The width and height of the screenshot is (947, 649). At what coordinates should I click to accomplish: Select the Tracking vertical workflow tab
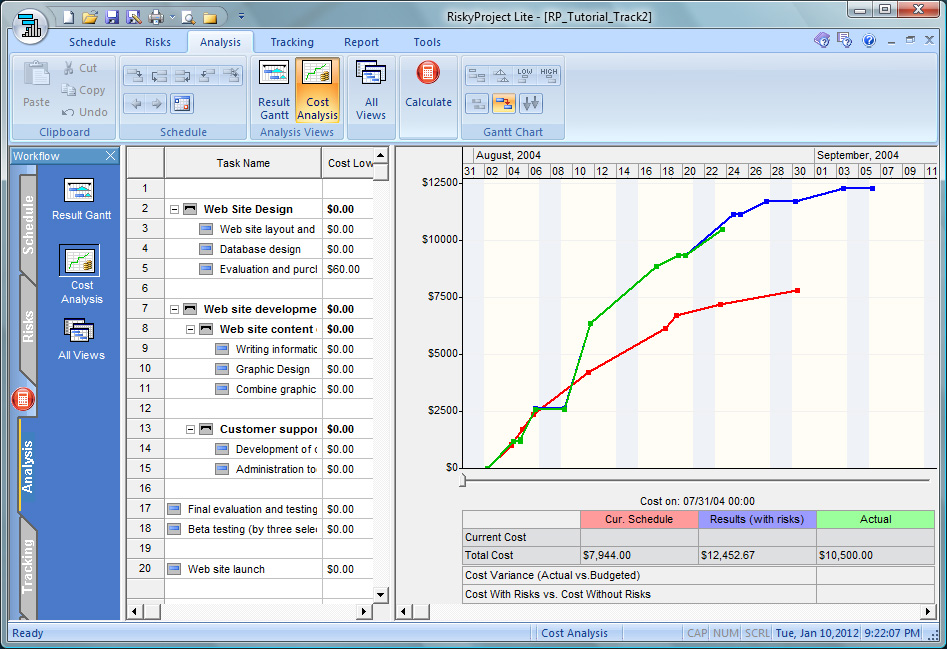[x=28, y=566]
